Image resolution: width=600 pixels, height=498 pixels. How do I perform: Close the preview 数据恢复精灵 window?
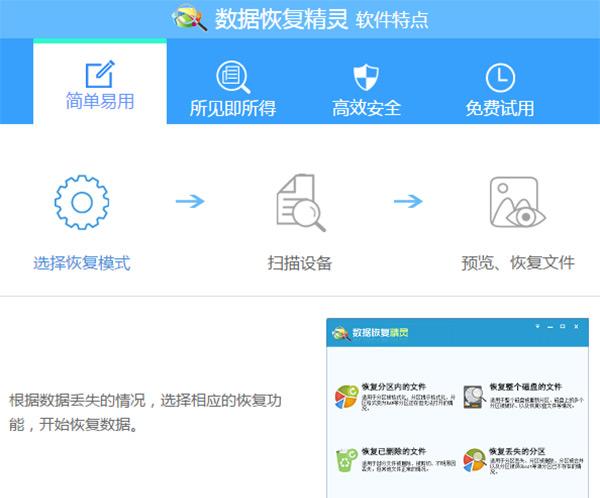(x=576, y=327)
